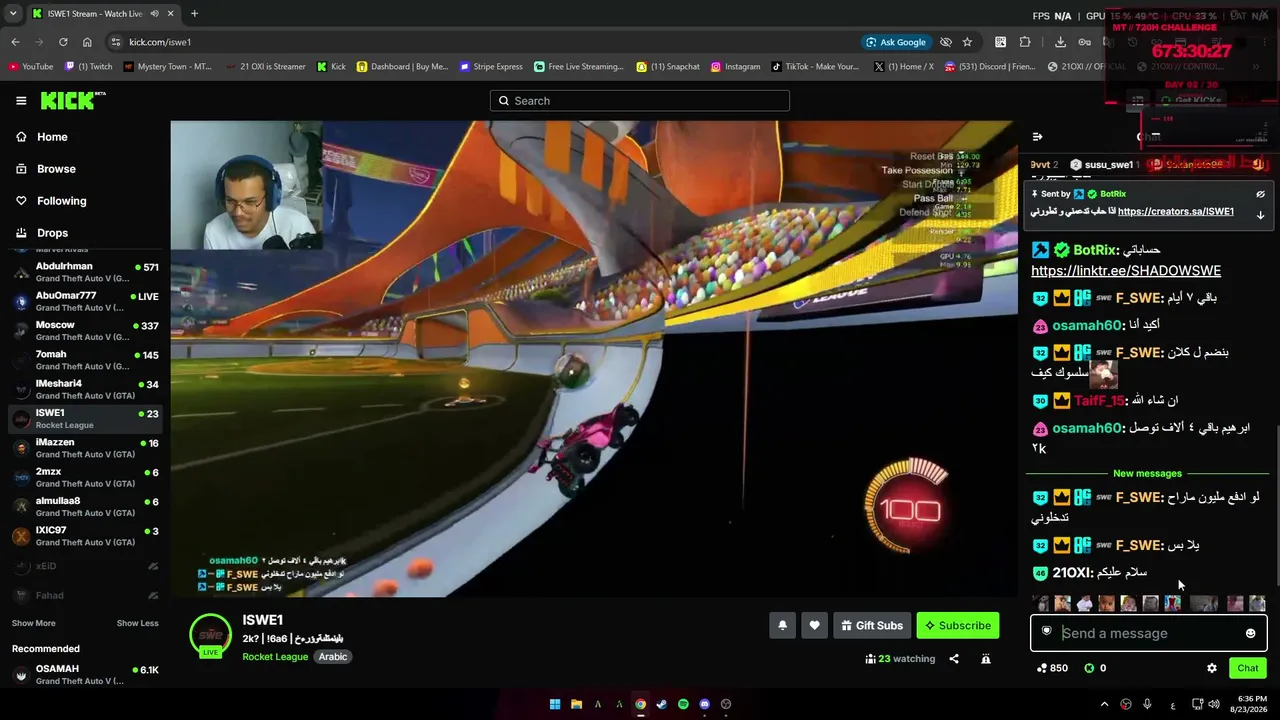Image resolution: width=1280 pixels, height=720 pixels.
Task: Open the Windows Start menu
Action: tap(555, 704)
